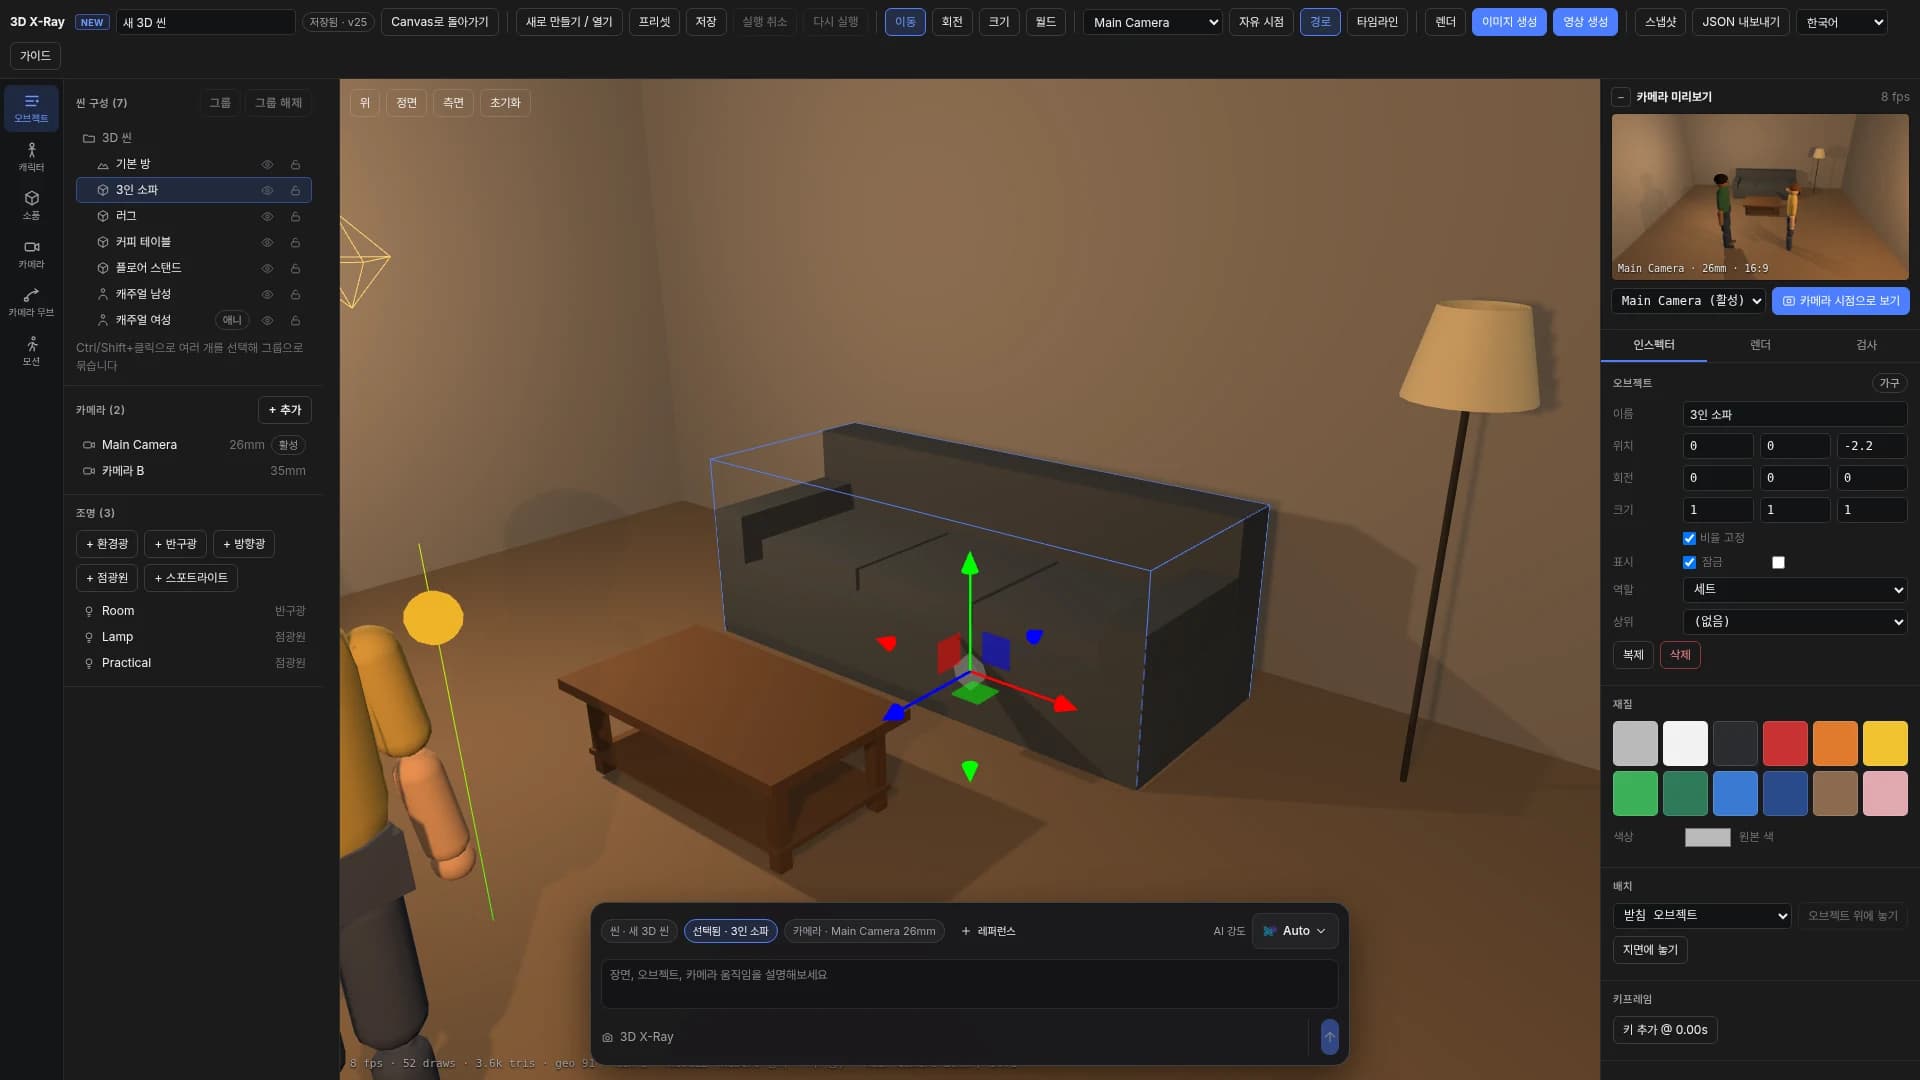Open the Main Camera (활성) dropdown

point(1689,301)
